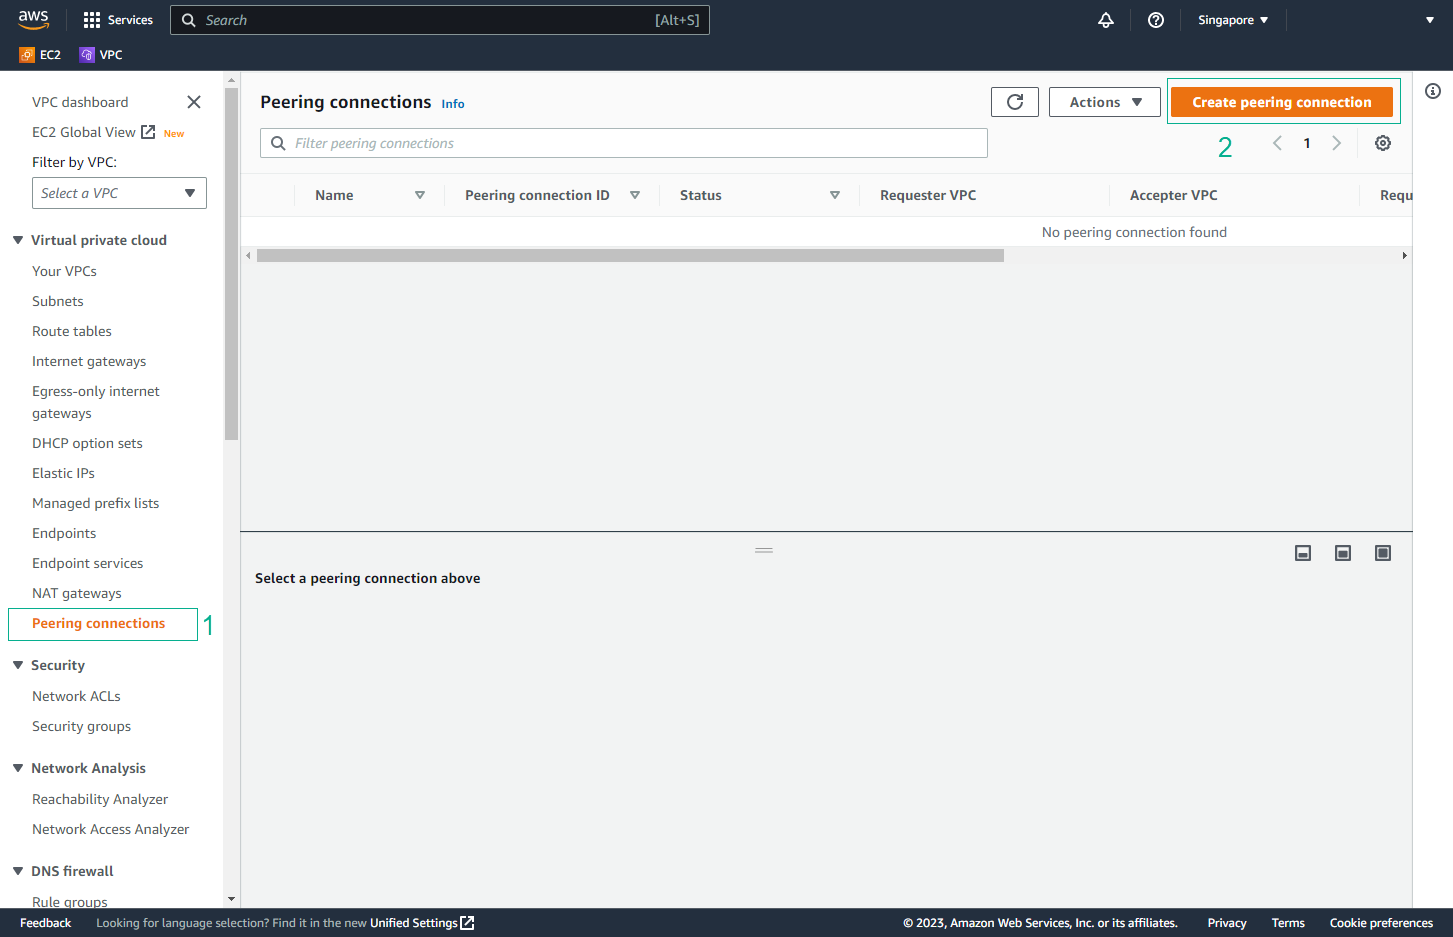Open Feedback in the footer
This screenshot has height=937, width=1453.
[x=45, y=923]
